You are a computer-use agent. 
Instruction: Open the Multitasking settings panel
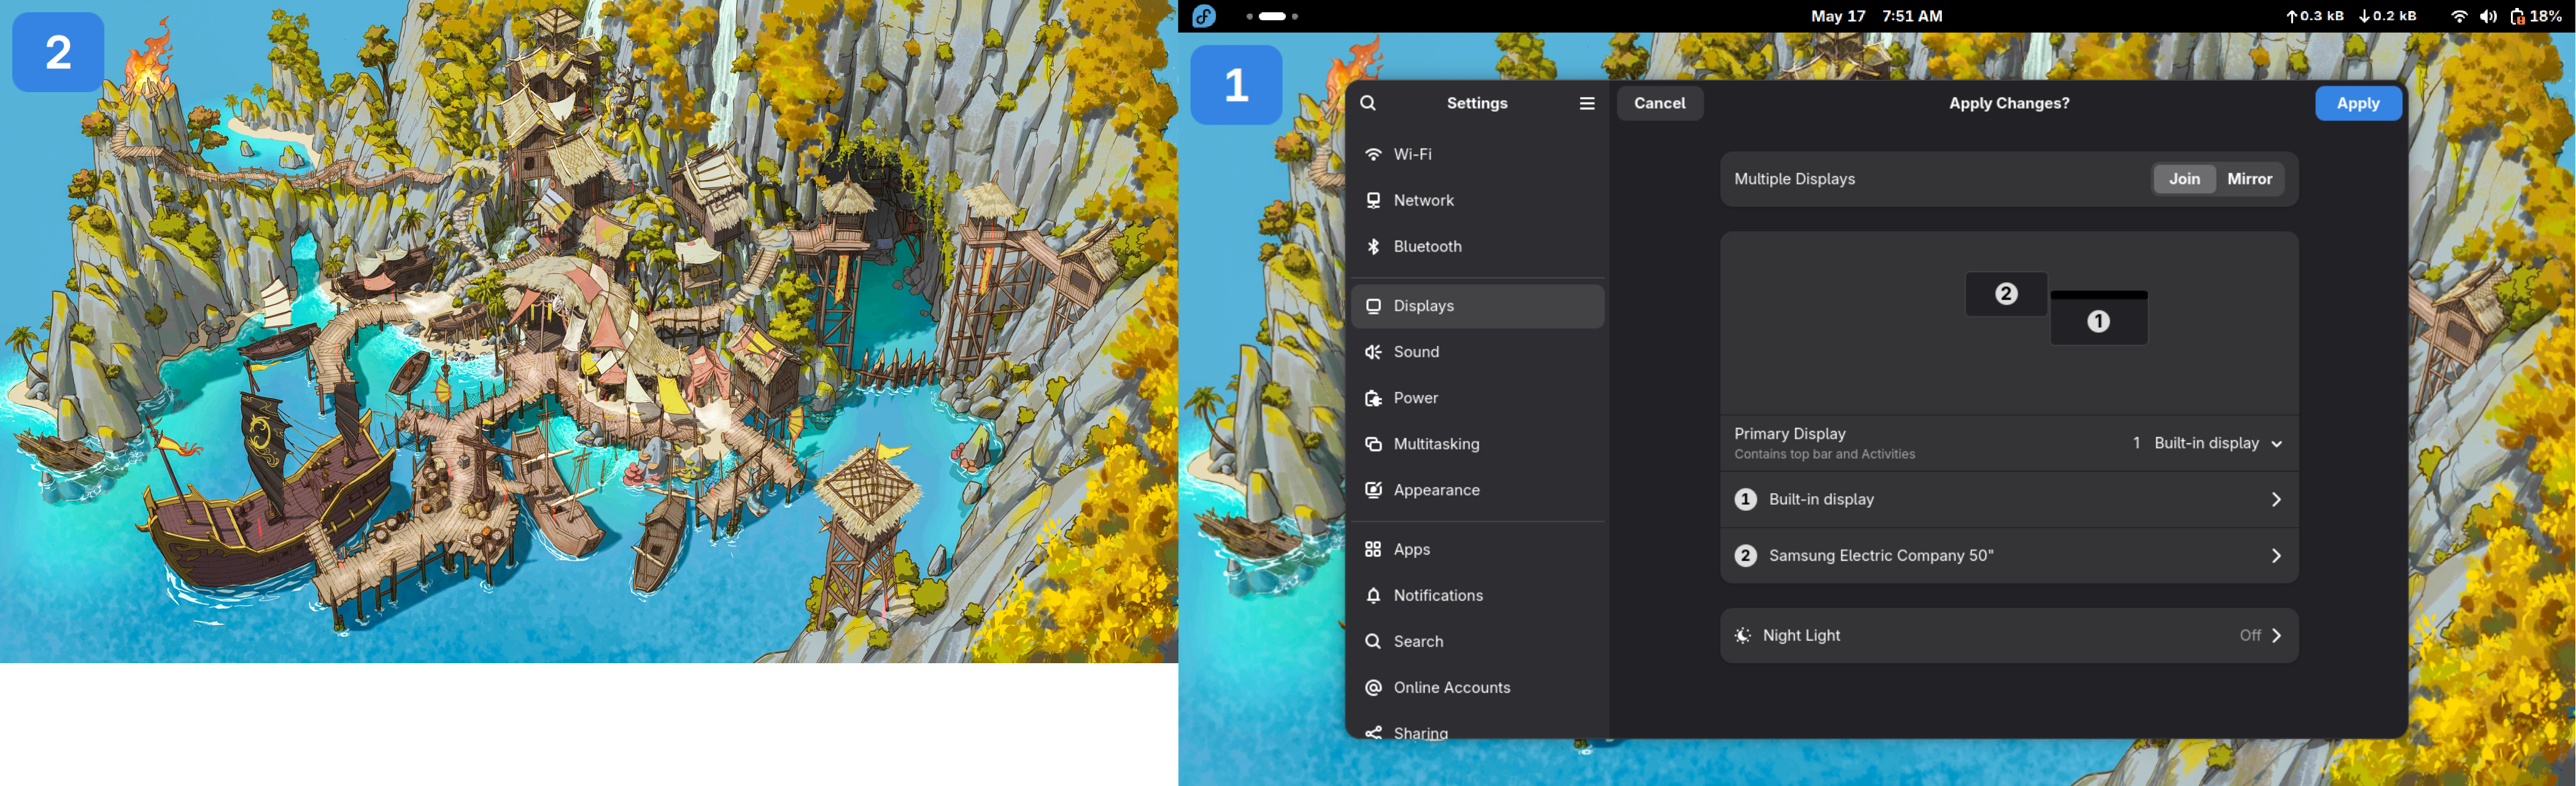(x=1477, y=444)
